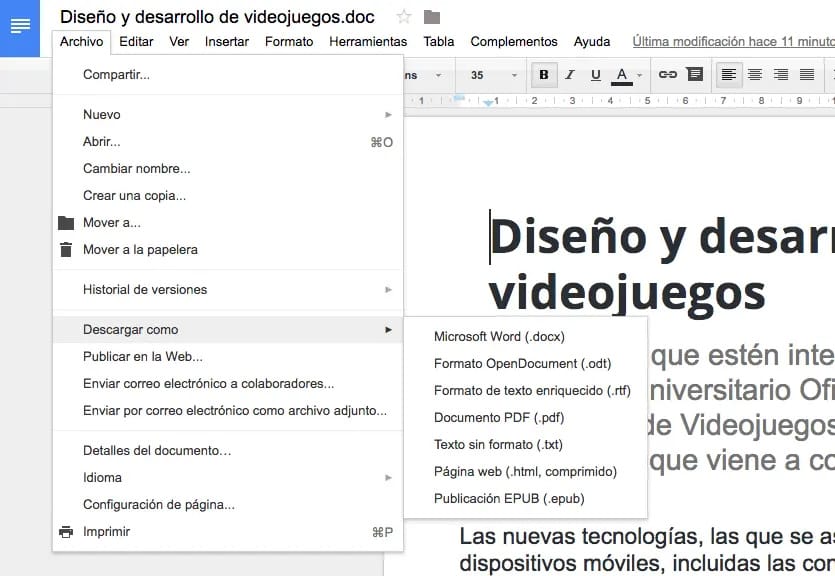Download as Página web (.html, comprimido)
The height and width of the screenshot is (576, 835).
coord(526,472)
